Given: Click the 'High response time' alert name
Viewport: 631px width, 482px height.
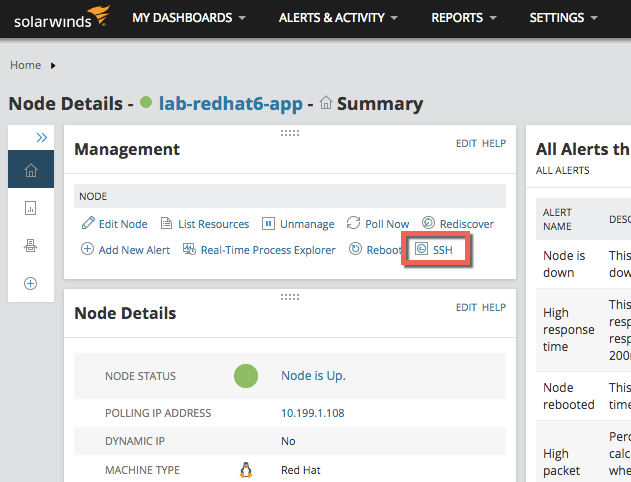Looking at the screenshot, I should pos(569,330).
